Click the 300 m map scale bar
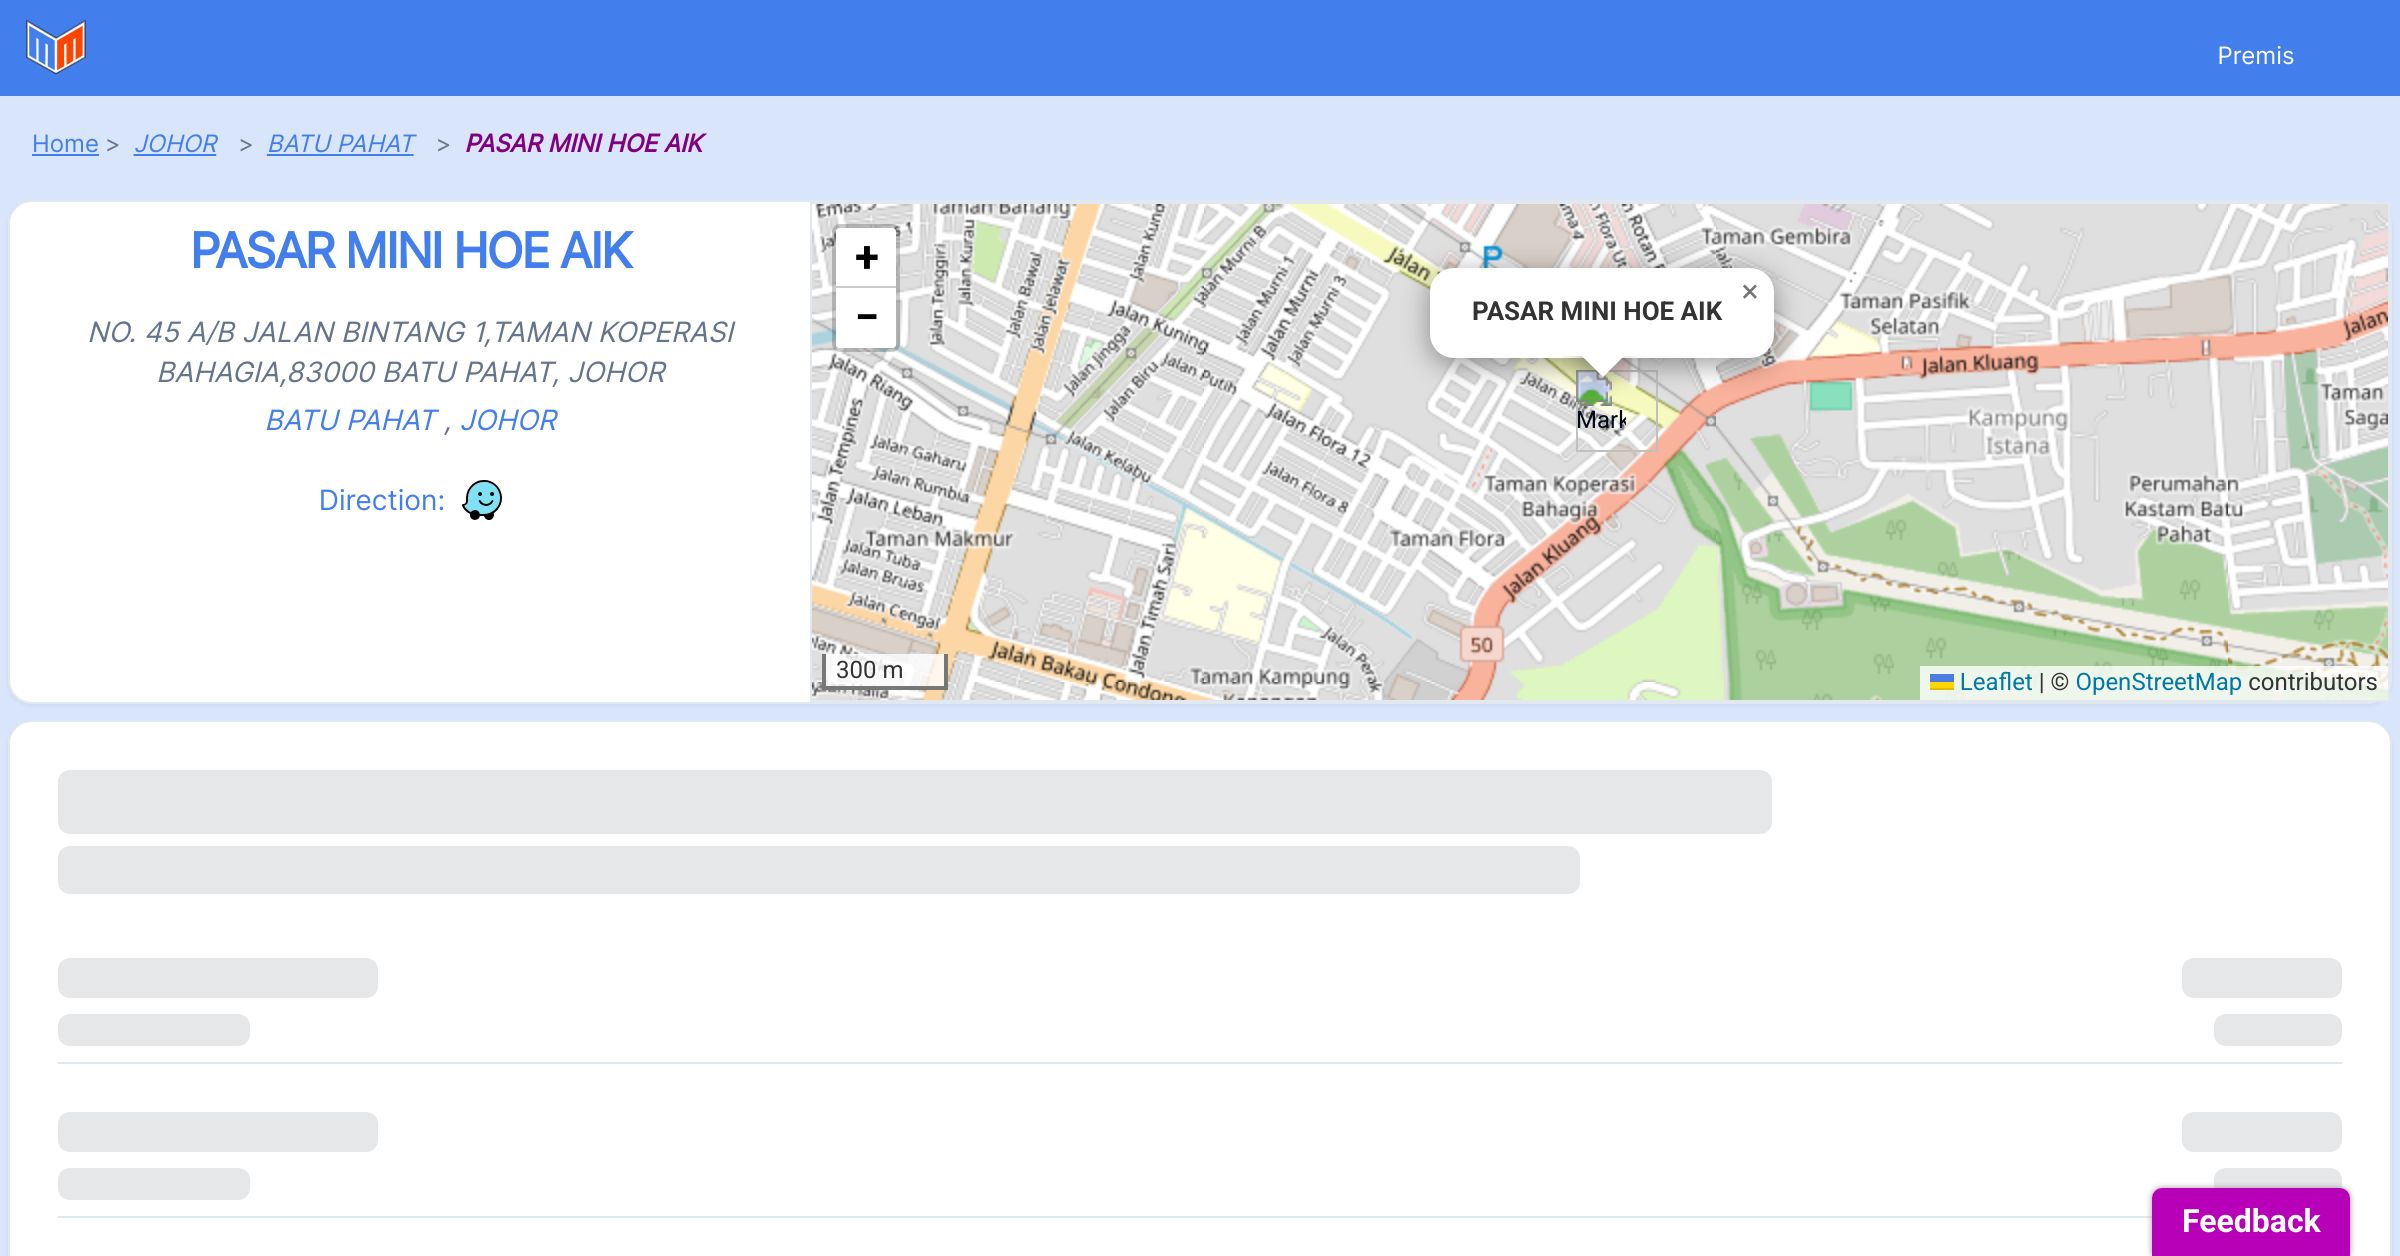Viewport: 2400px width, 1256px height. tap(884, 670)
